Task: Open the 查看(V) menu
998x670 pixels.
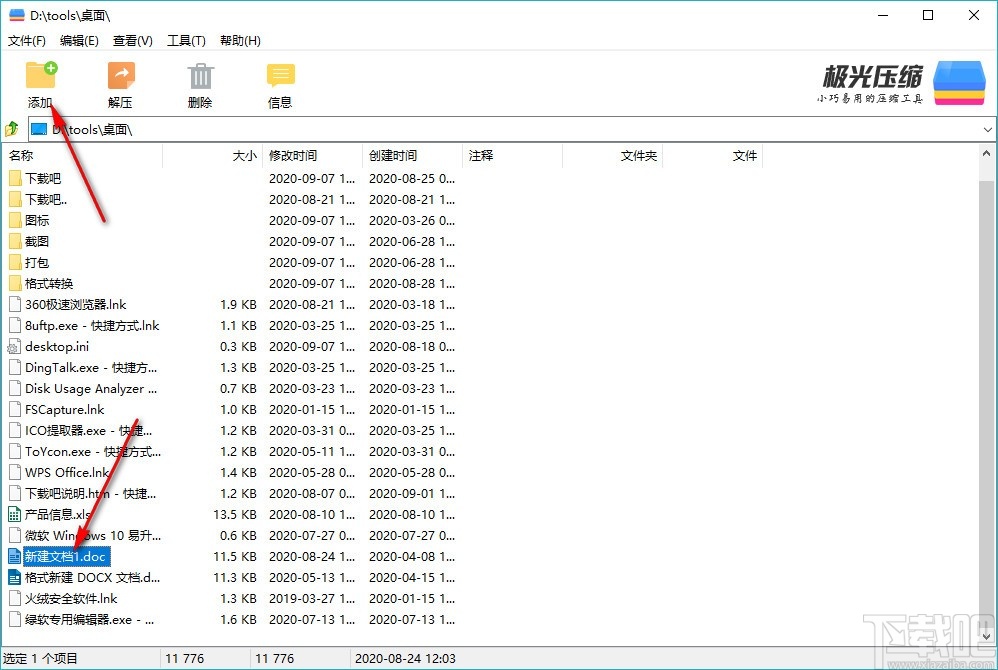Action: pyautogui.click(x=132, y=41)
